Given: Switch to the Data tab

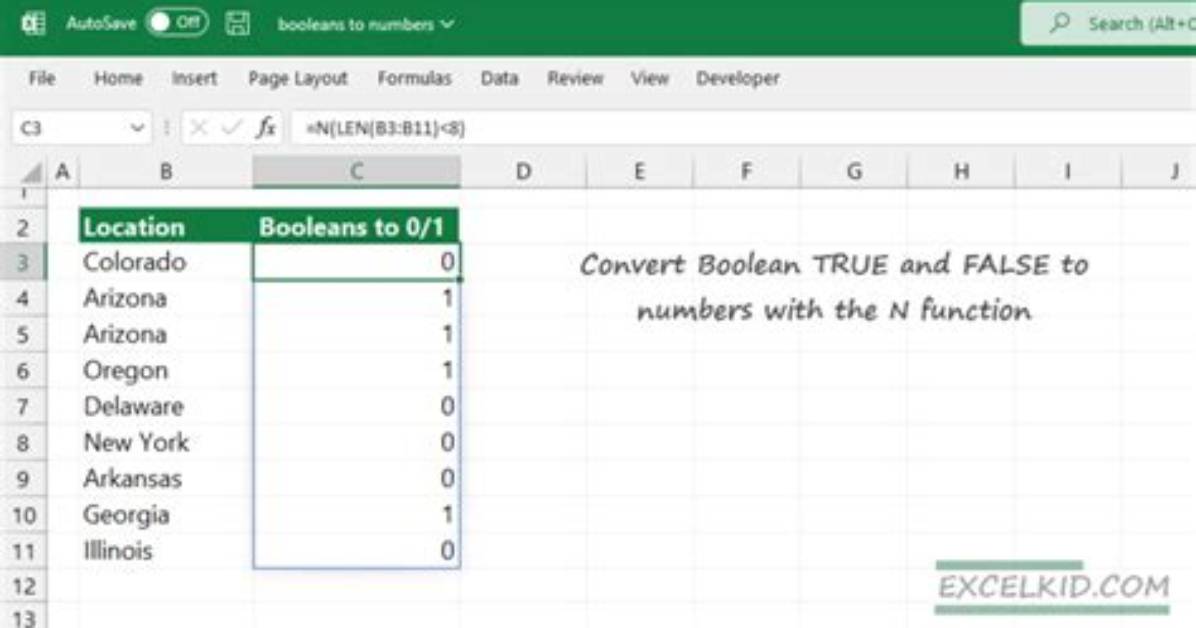Looking at the screenshot, I should (500, 78).
